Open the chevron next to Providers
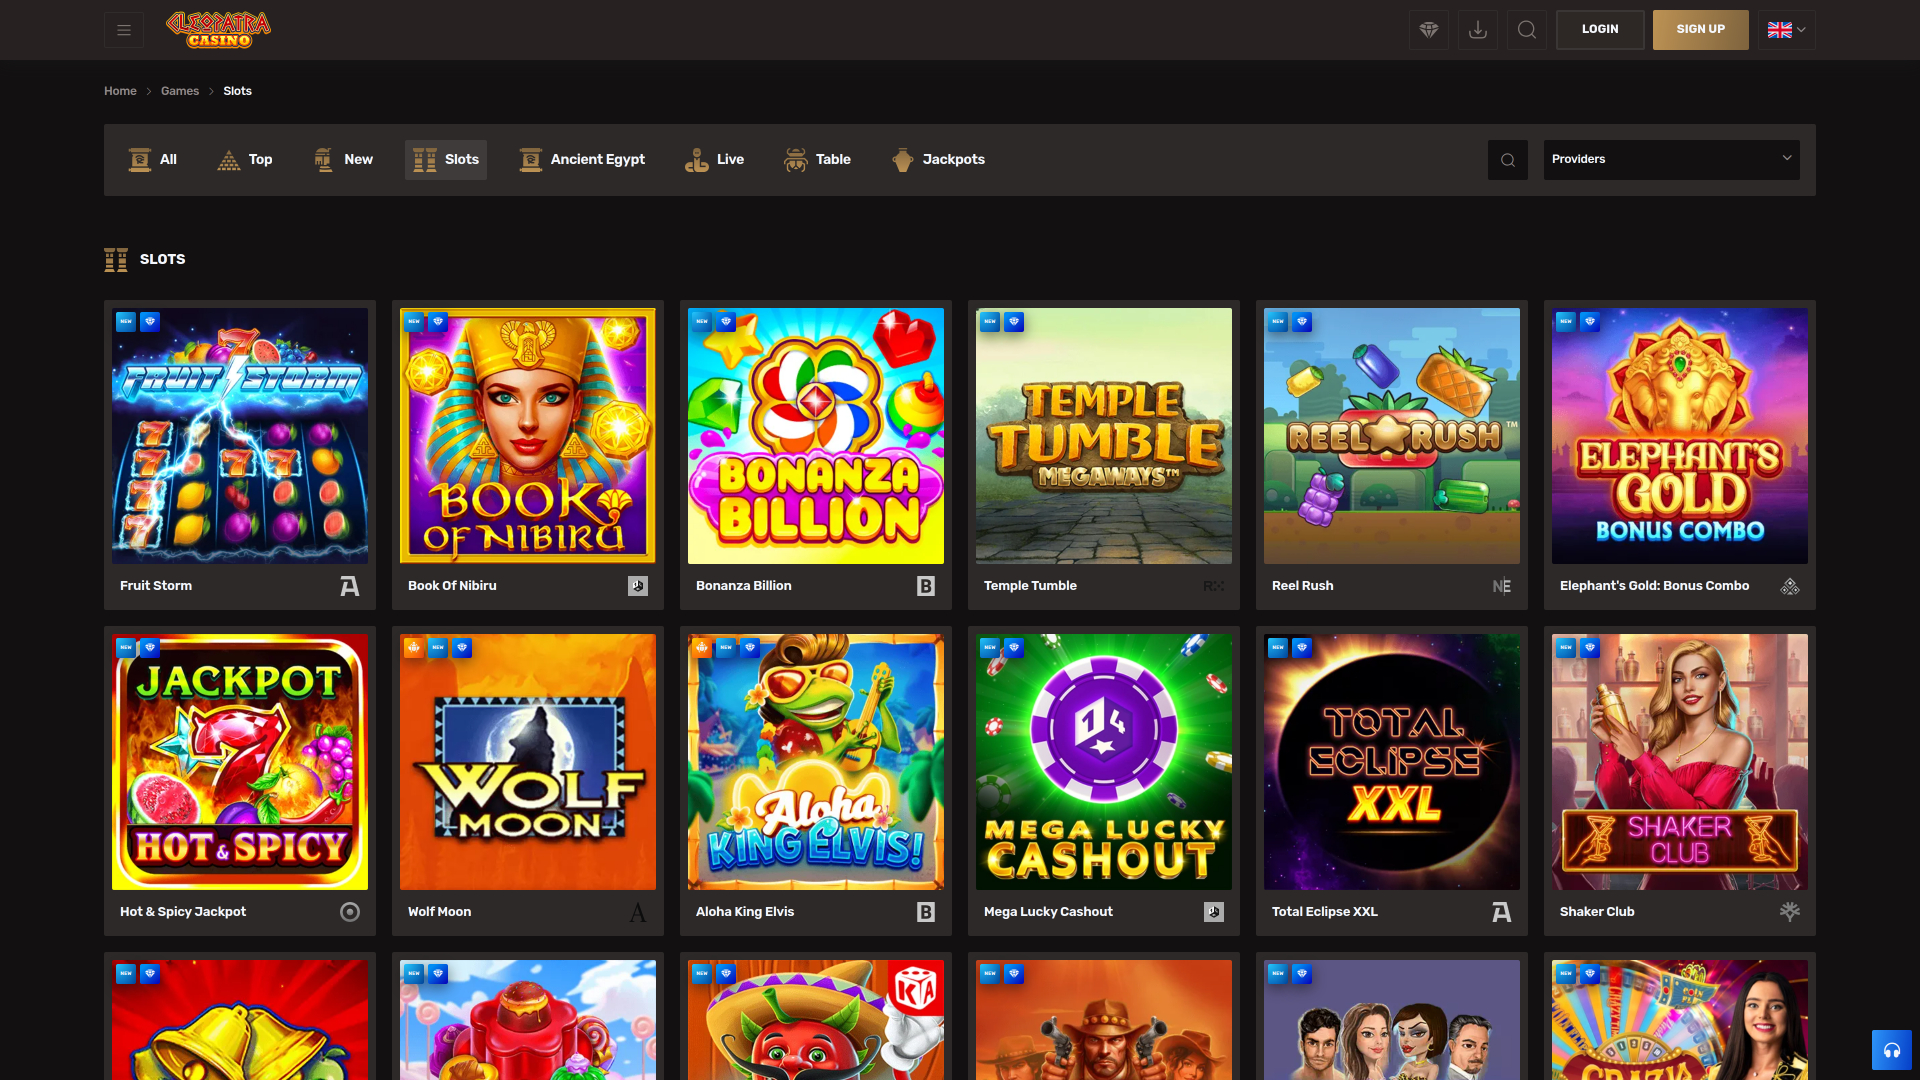This screenshot has height=1080, width=1920. point(1787,158)
